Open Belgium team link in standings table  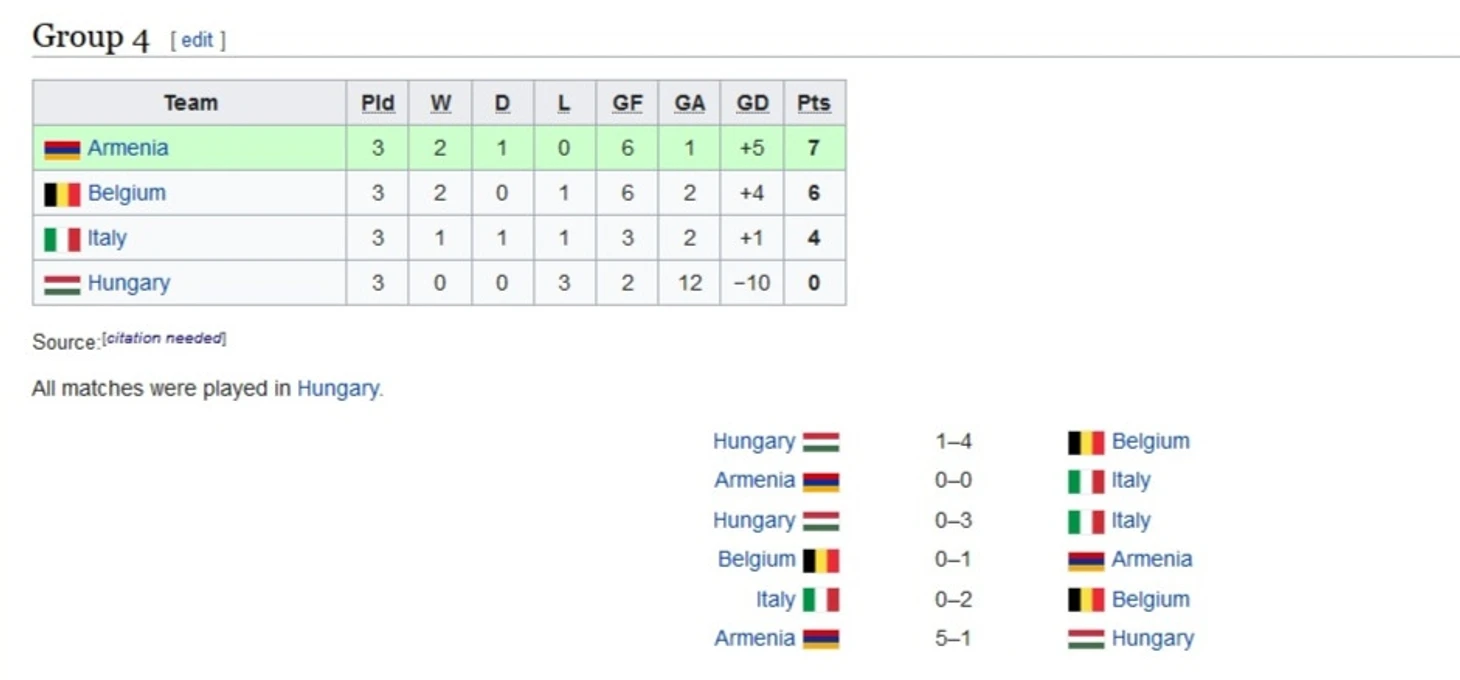[x=127, y=193]
